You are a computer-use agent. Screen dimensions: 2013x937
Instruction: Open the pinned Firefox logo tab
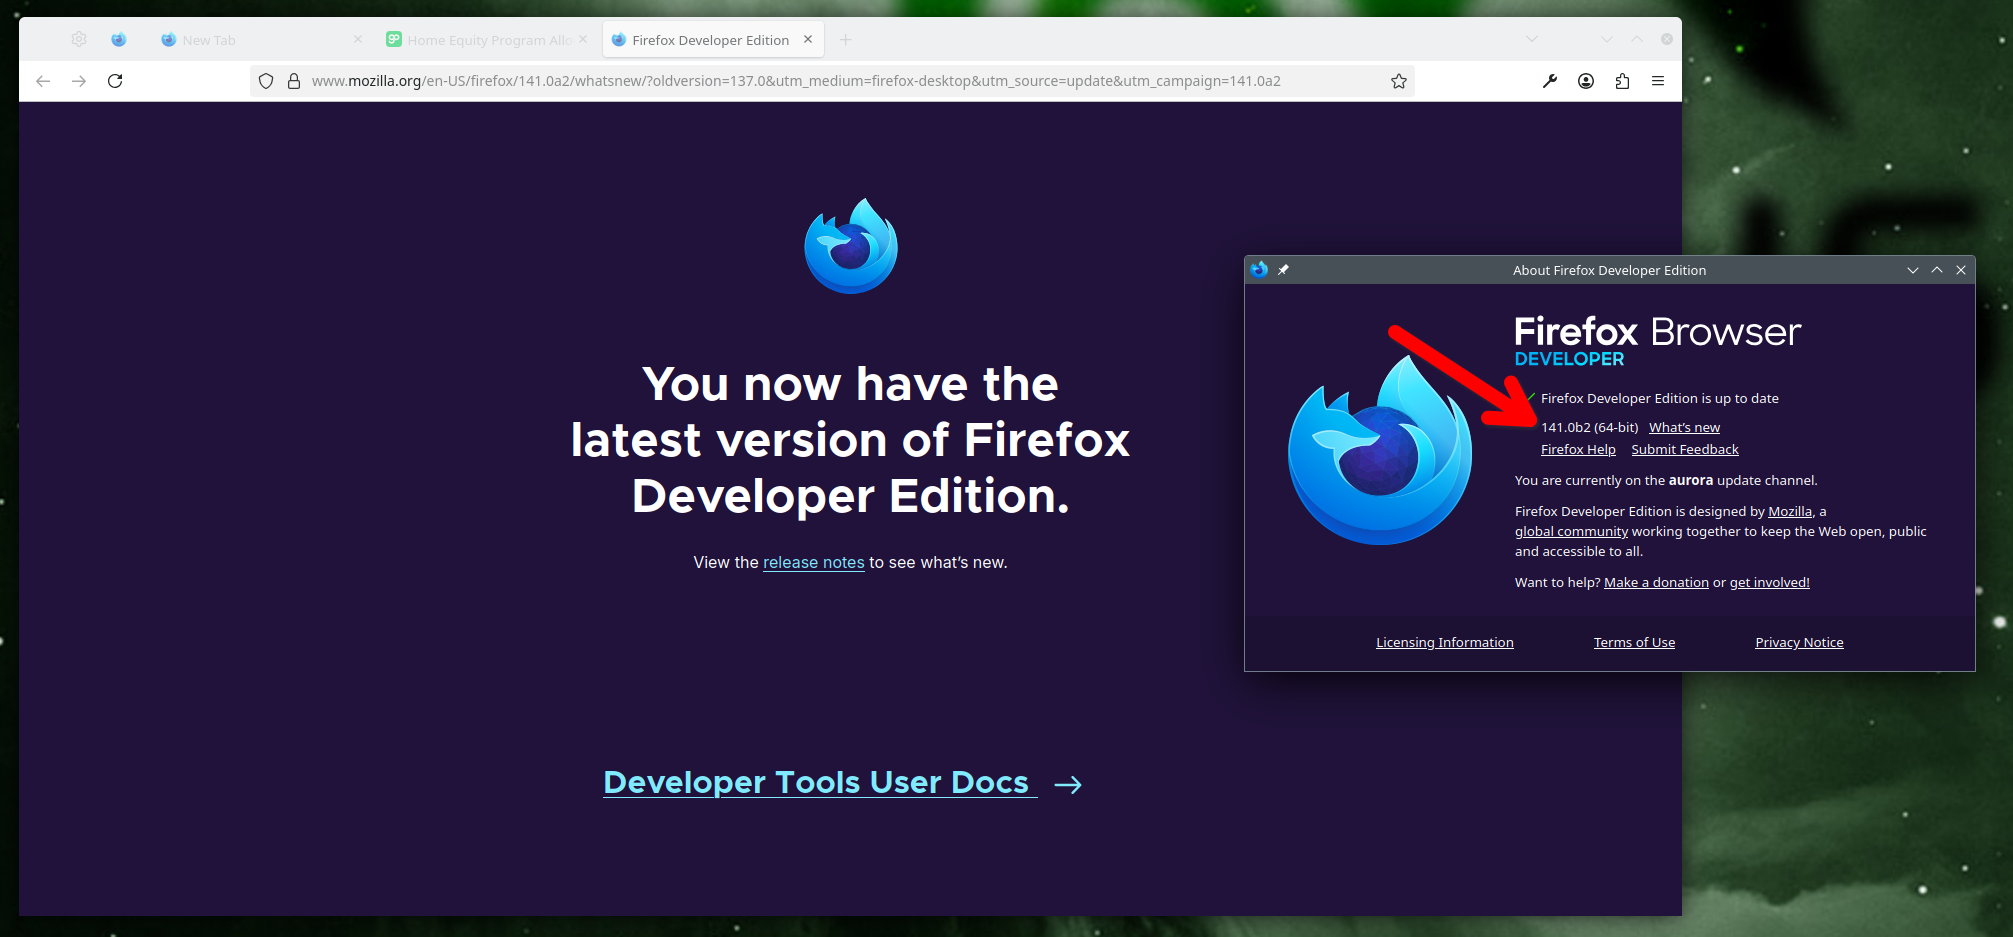[119, 39]
